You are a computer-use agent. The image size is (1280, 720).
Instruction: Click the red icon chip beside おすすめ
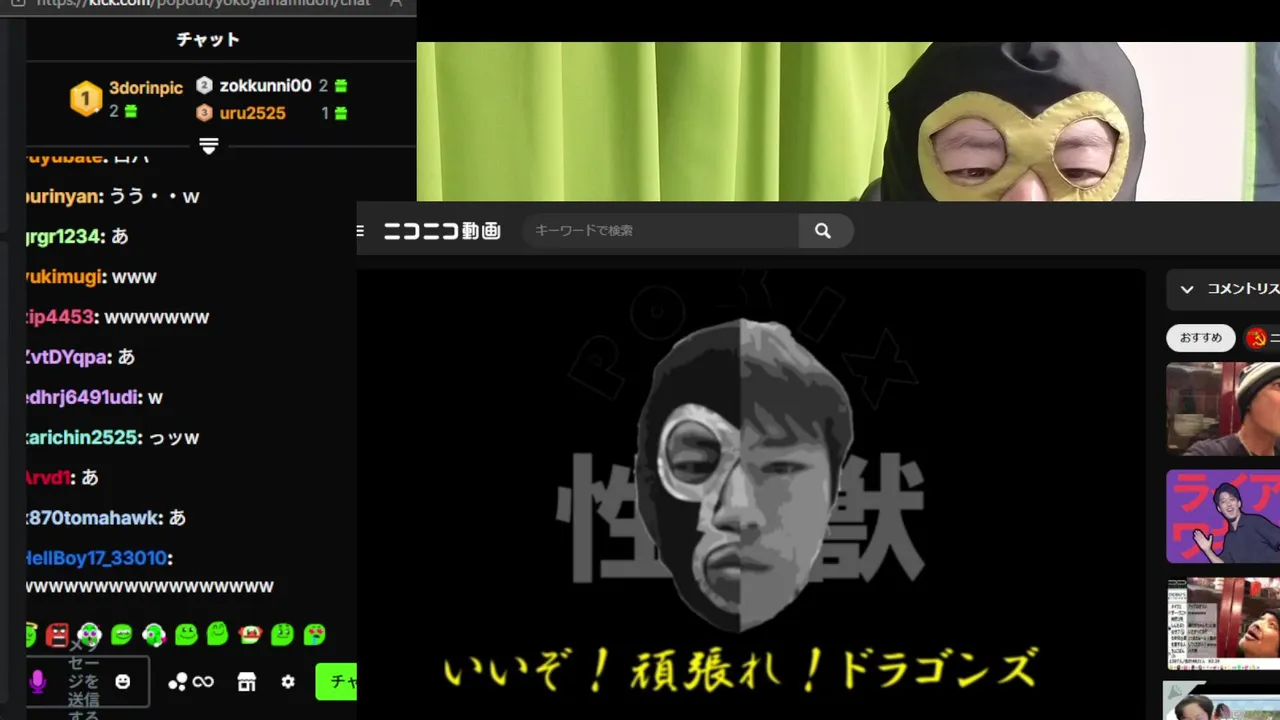click(1257, 338)
